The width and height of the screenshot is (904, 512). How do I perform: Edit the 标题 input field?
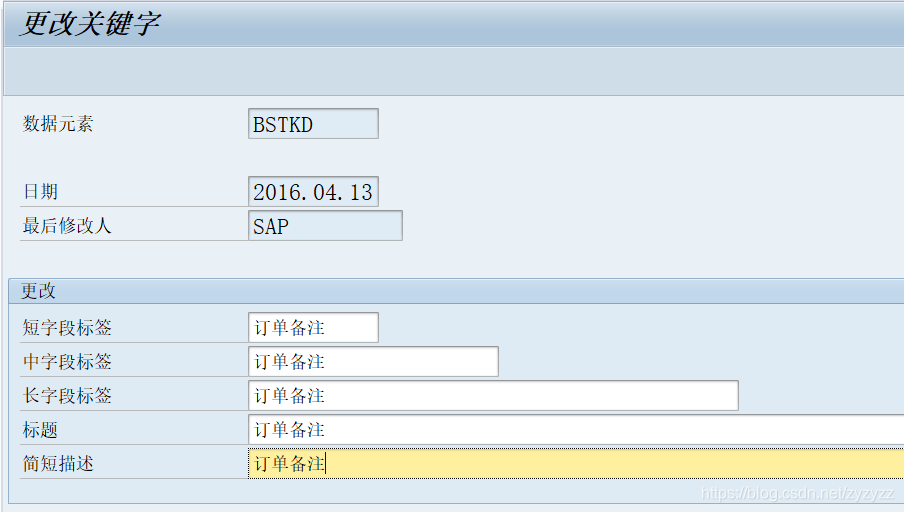(576, 430)
